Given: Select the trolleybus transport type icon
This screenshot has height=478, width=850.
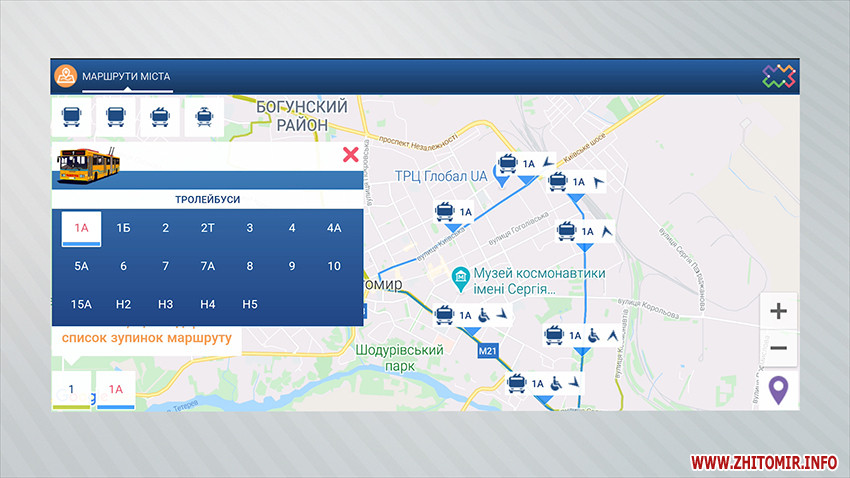Looking at the screenshot, I should [x=159, y=117].
